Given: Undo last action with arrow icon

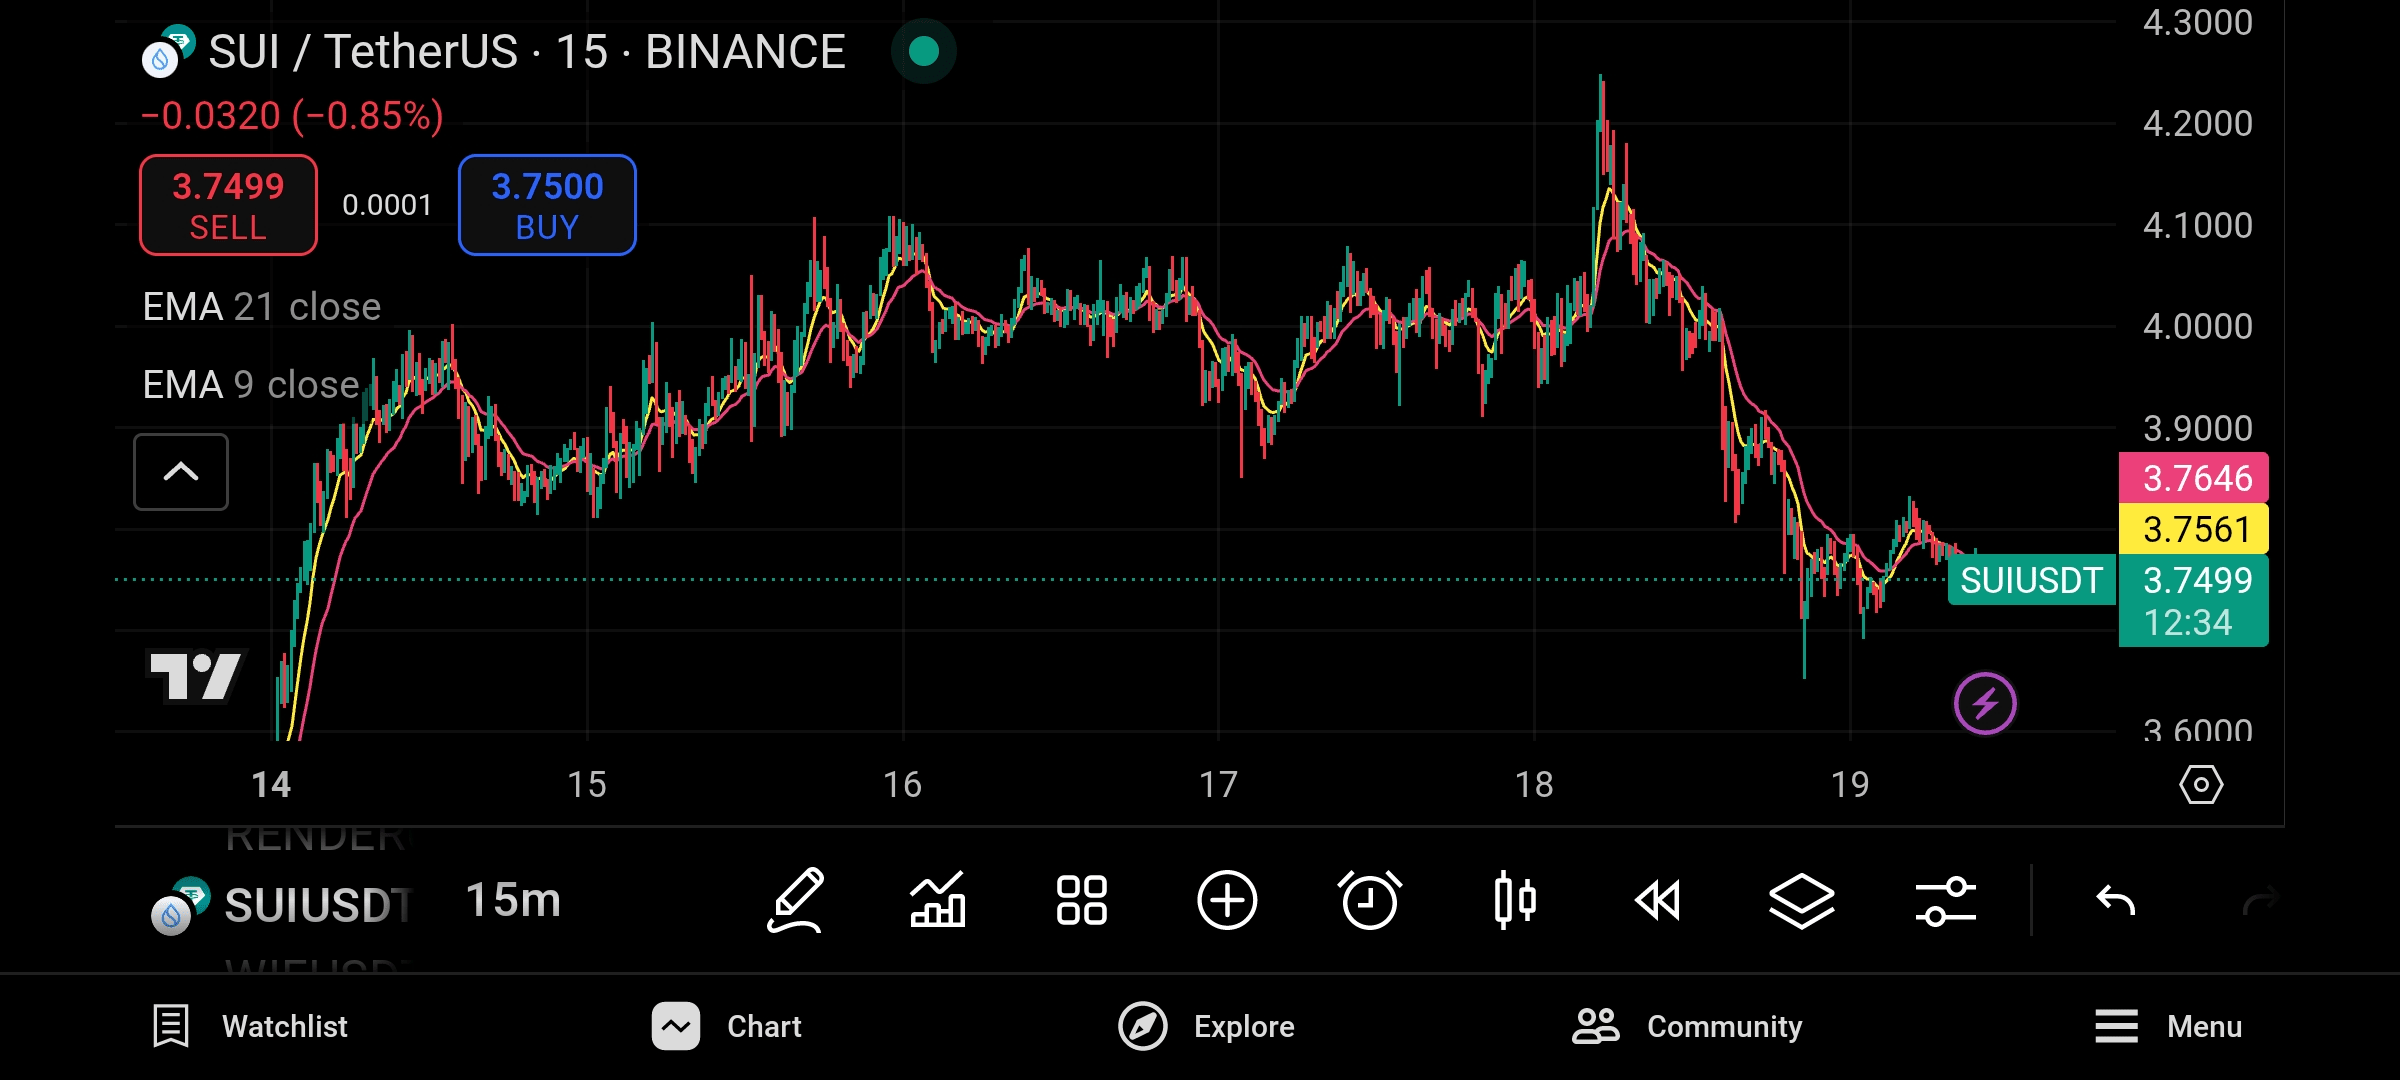Looking at the screenshot, I should pyautogui.click(x=2116, y=901).
